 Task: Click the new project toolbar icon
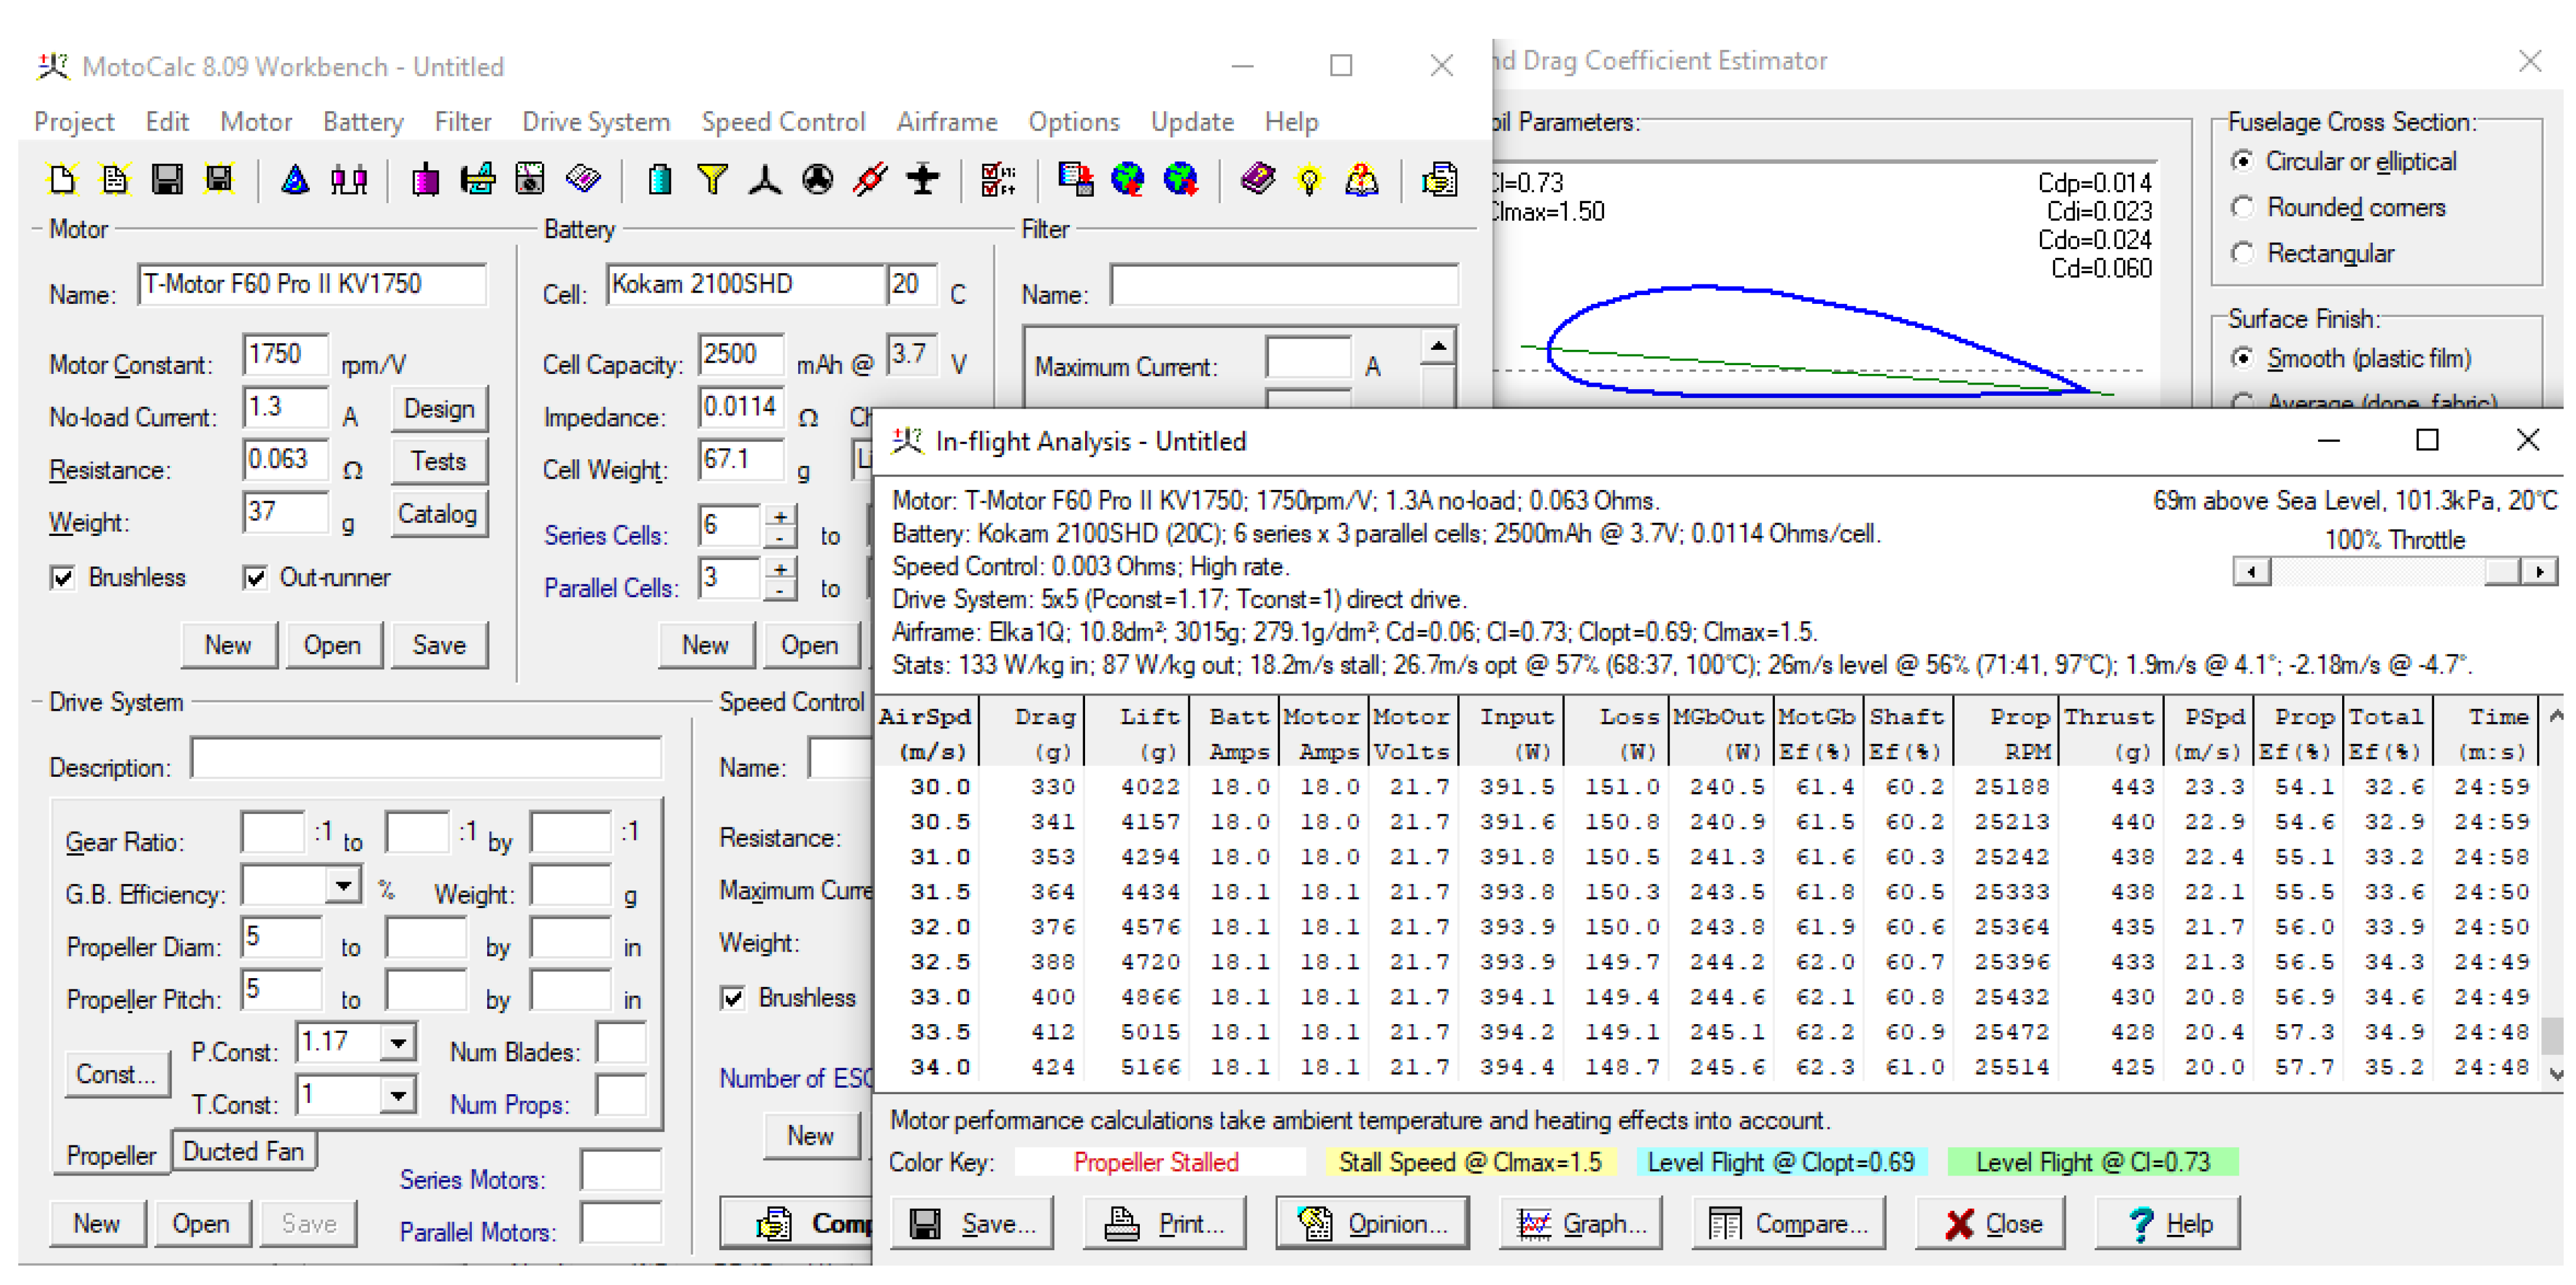click(x=62, y=180)
